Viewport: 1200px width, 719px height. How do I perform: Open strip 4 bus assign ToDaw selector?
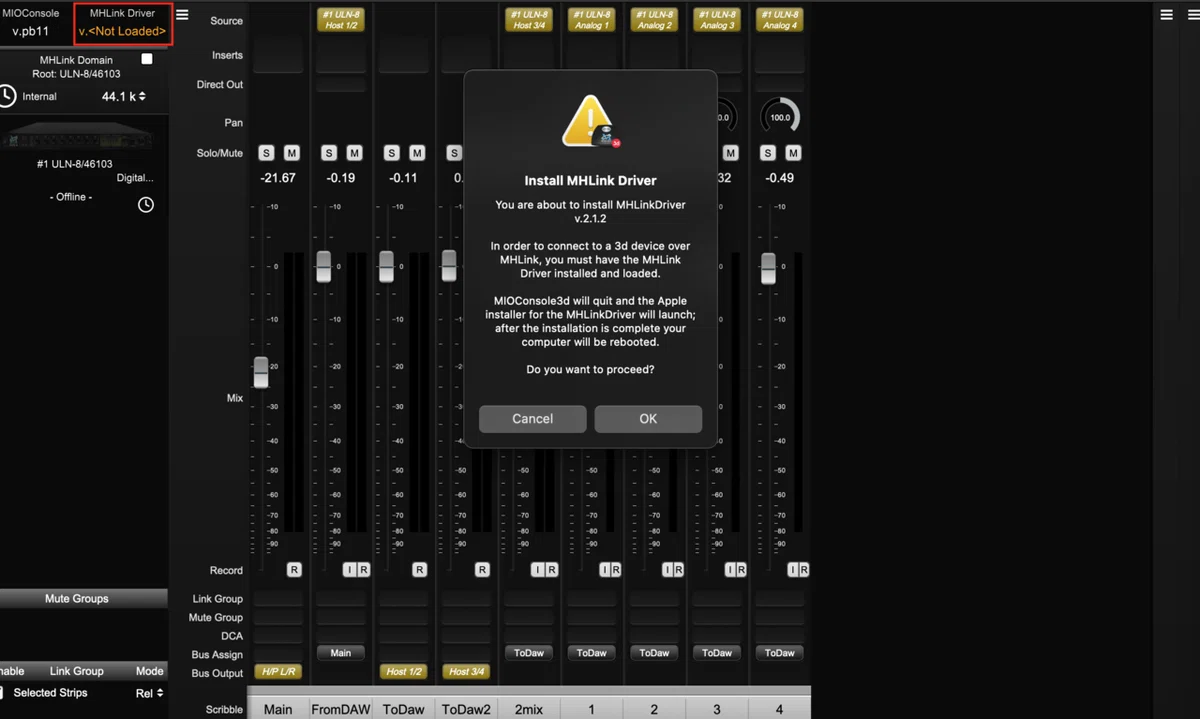coord(780,653)
